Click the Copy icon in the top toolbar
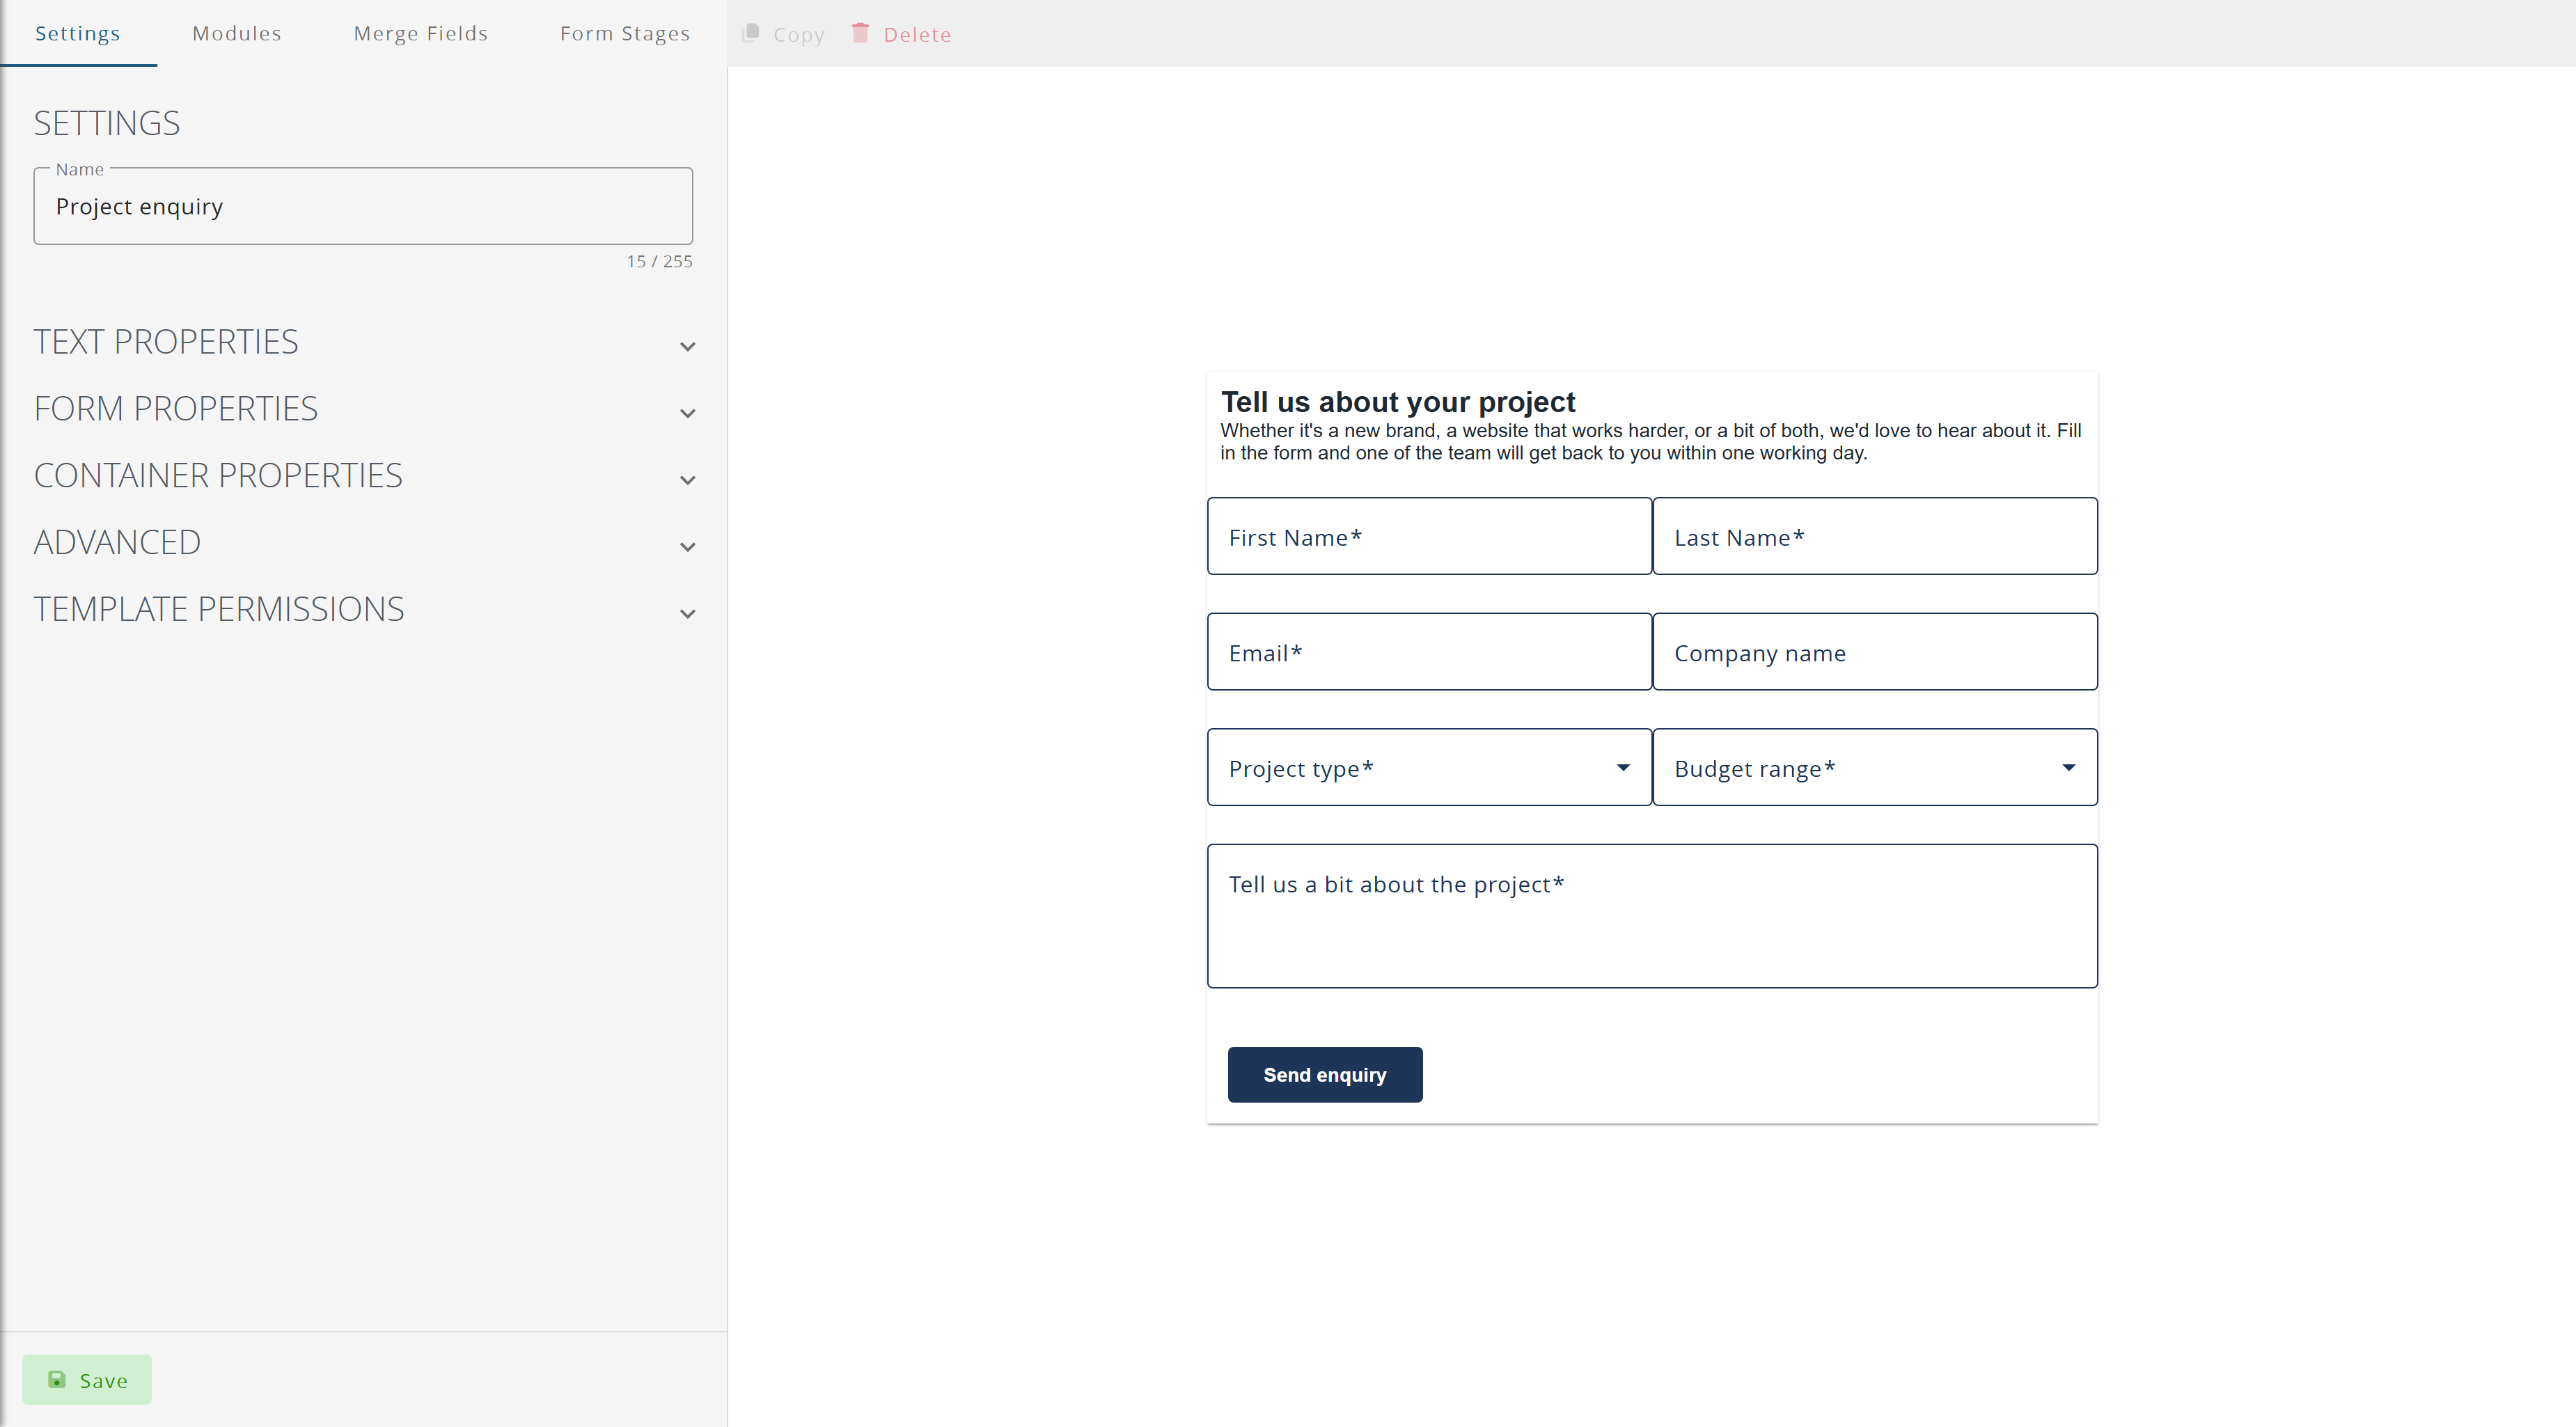This screenshot has width=2576, height=1427. tap(751, 33)
